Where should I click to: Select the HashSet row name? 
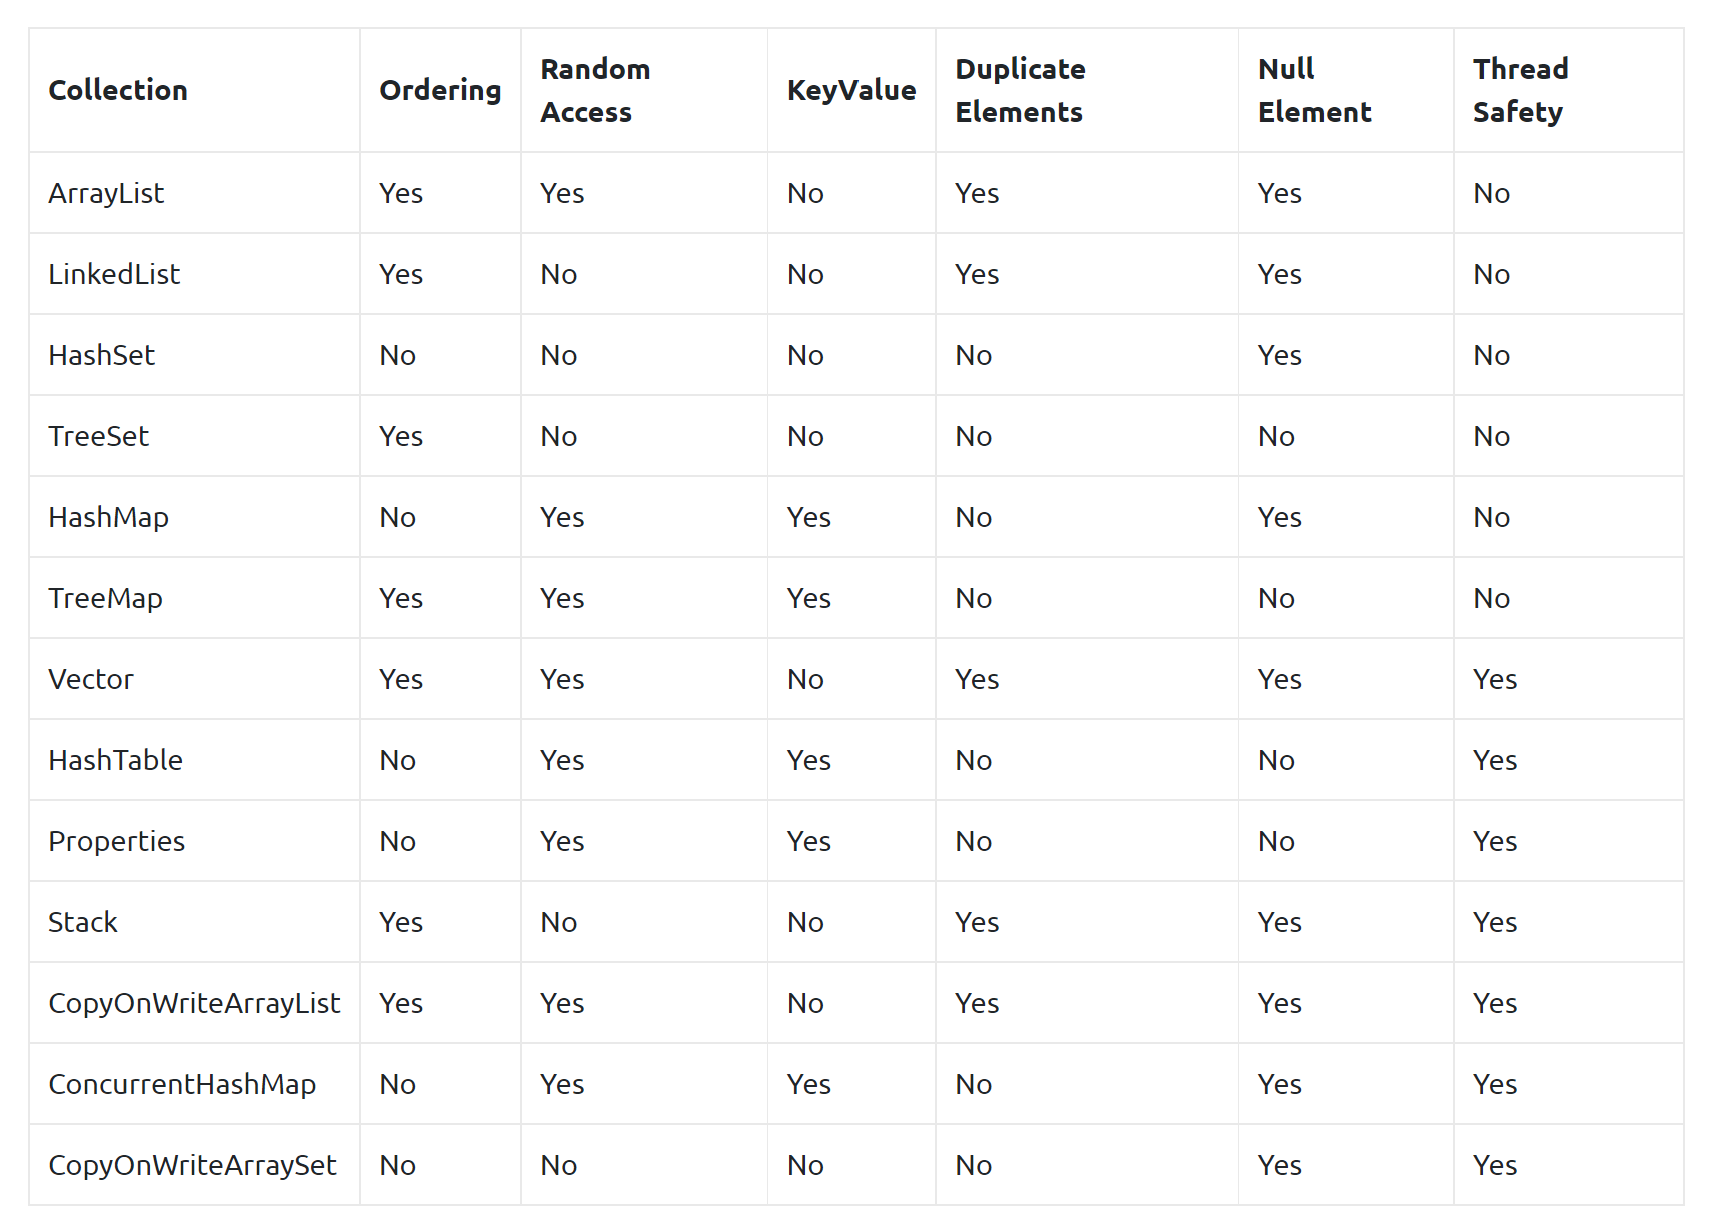pos(101,355)
